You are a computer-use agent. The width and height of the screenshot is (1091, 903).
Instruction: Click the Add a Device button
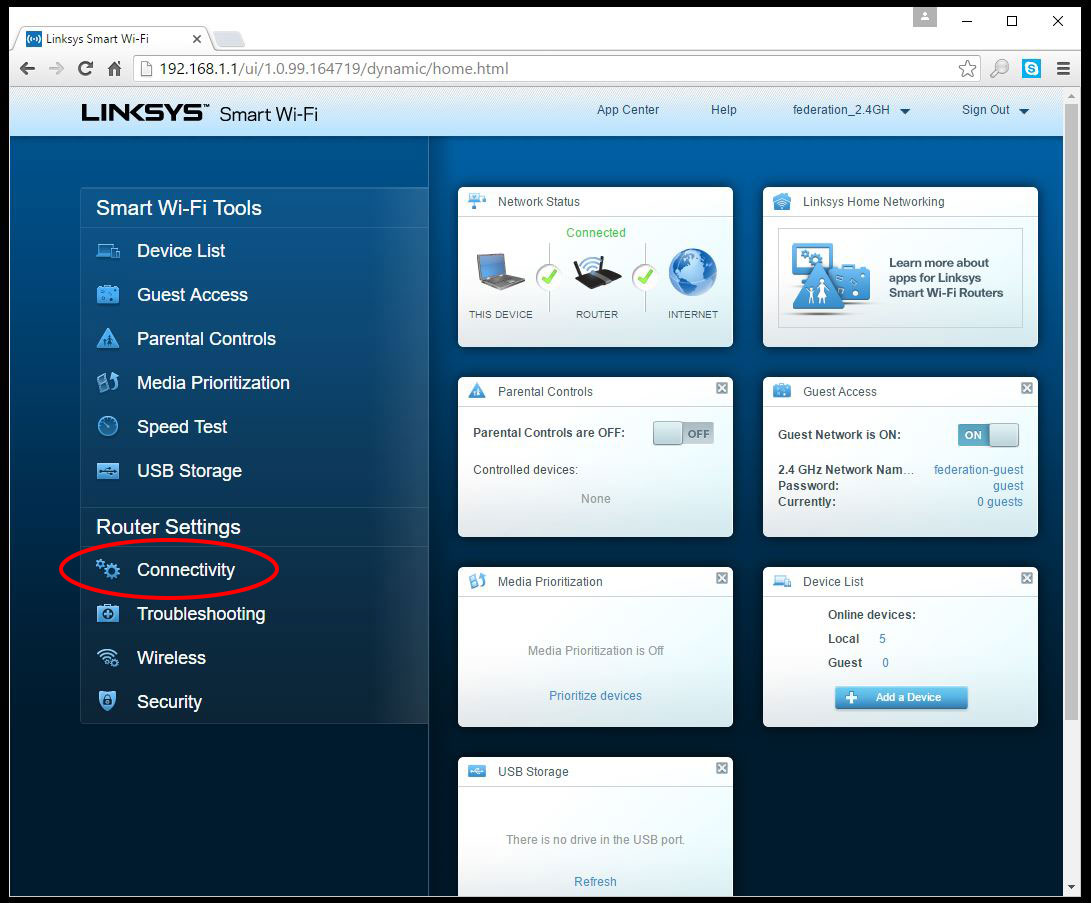[x=901, y=697]
